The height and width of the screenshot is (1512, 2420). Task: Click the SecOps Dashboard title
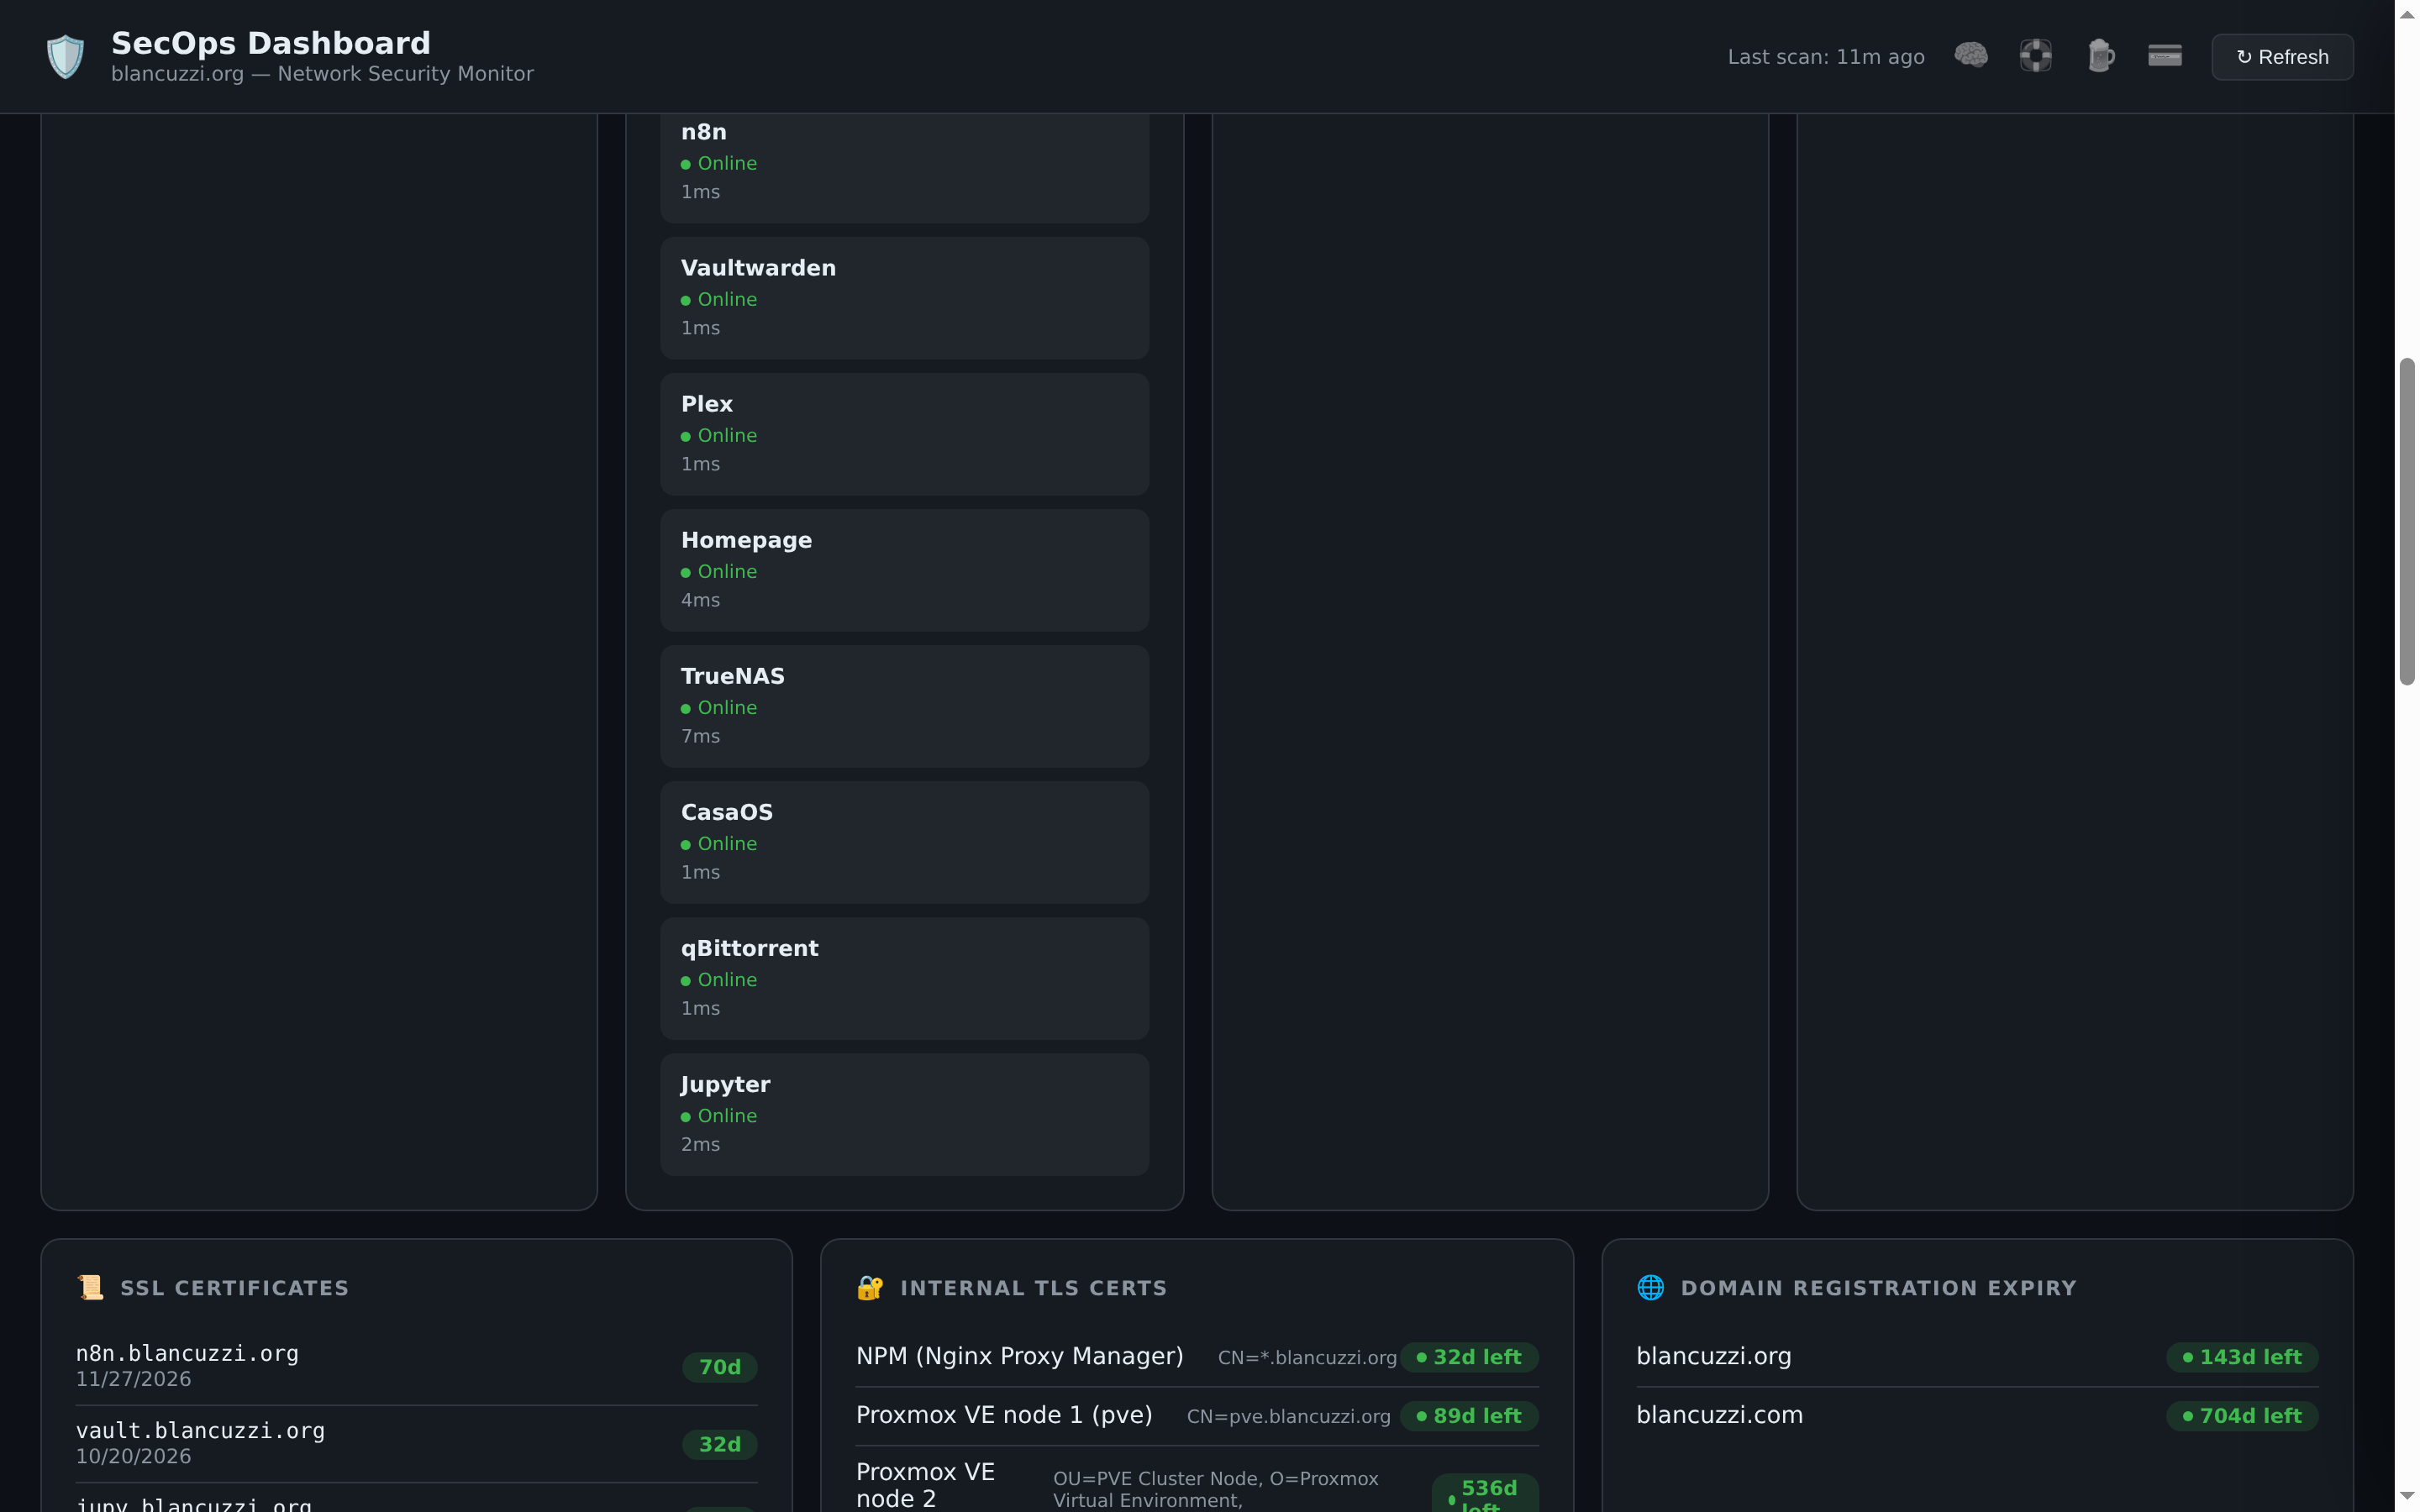(271, 43)
